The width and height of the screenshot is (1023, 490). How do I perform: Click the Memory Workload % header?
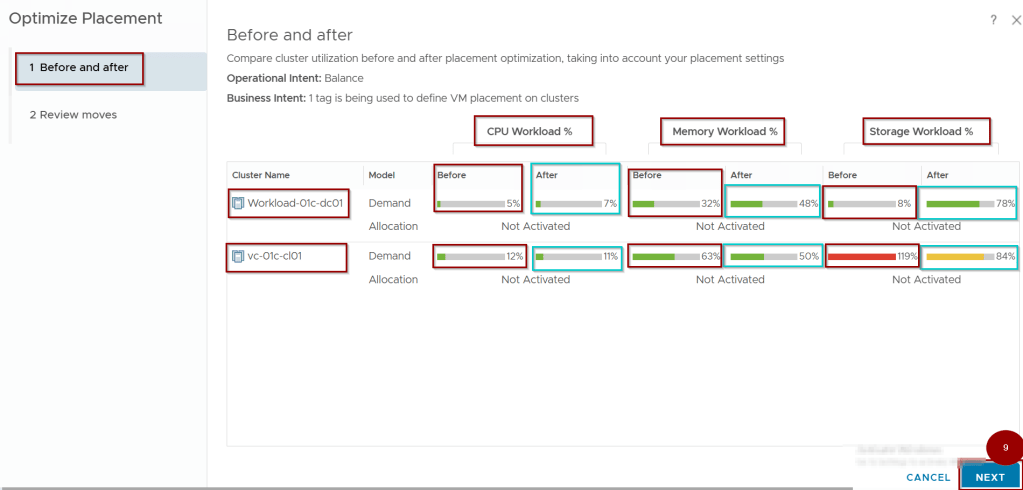click(x=724, y=131)
